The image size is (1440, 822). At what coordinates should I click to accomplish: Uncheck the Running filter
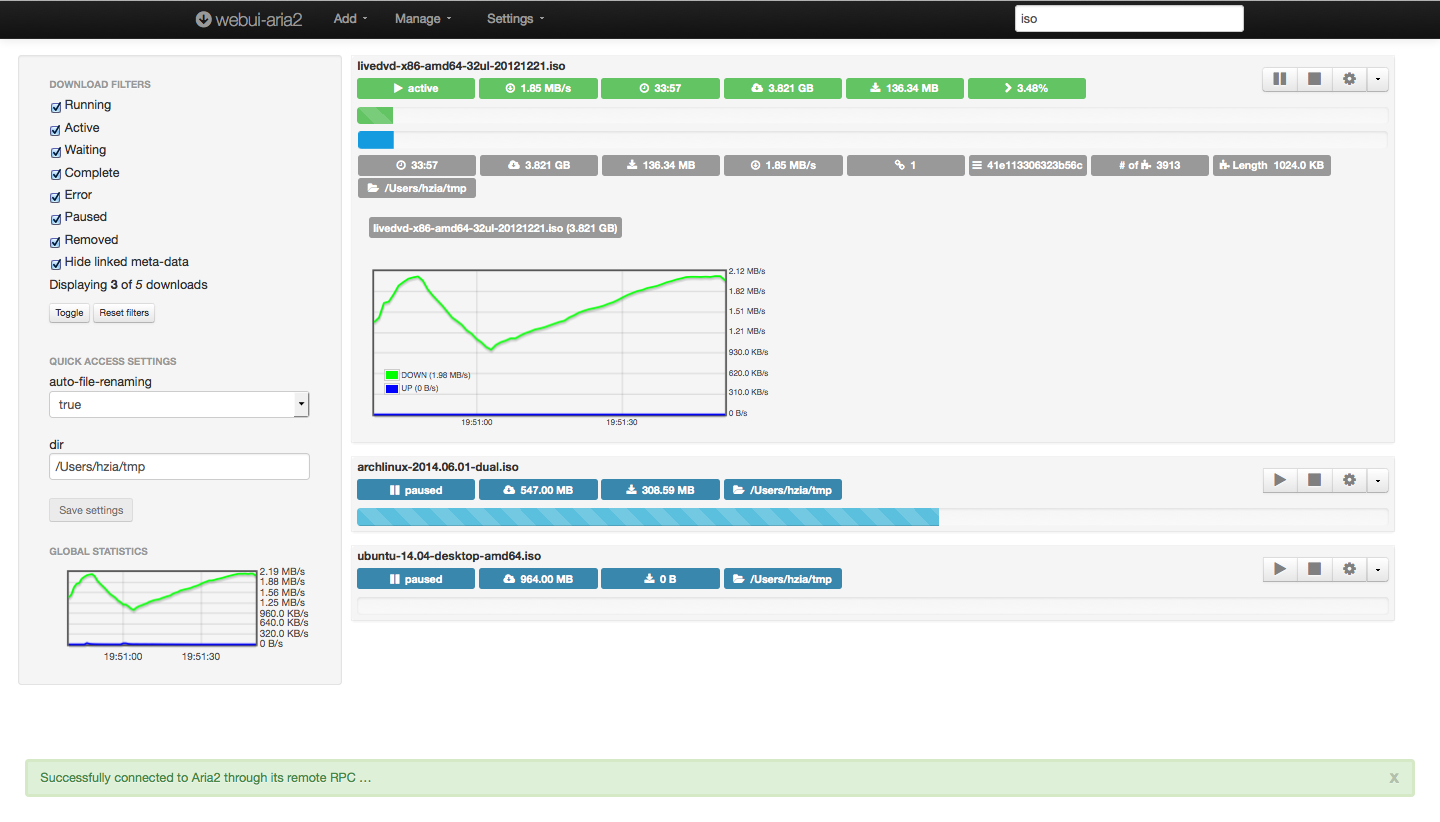point(56,106)
